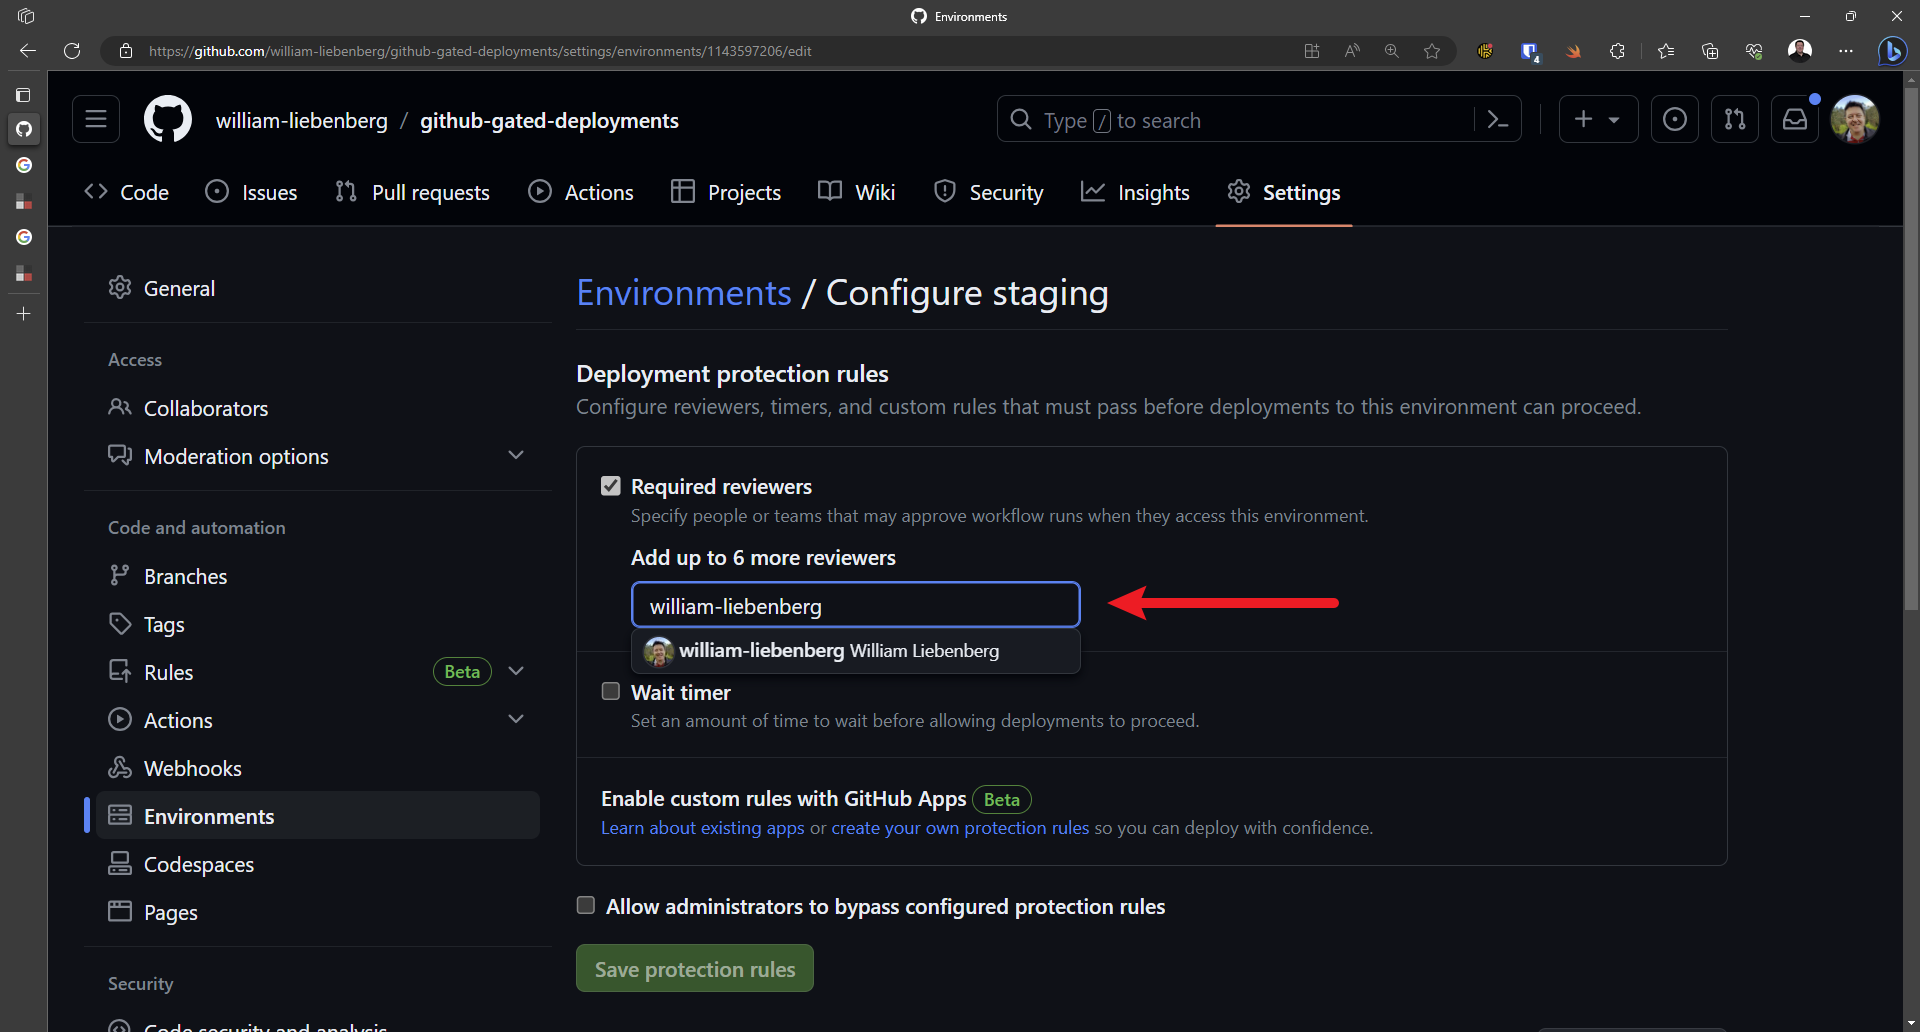
Task: Check Allow administrators to bypass protection rules
Action: (x=585, y=905)
